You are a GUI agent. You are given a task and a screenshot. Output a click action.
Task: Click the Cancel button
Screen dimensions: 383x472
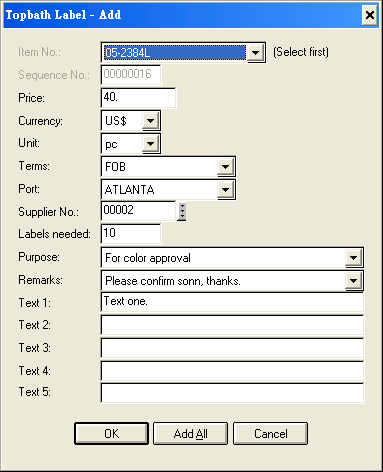[x=270, y=433]
